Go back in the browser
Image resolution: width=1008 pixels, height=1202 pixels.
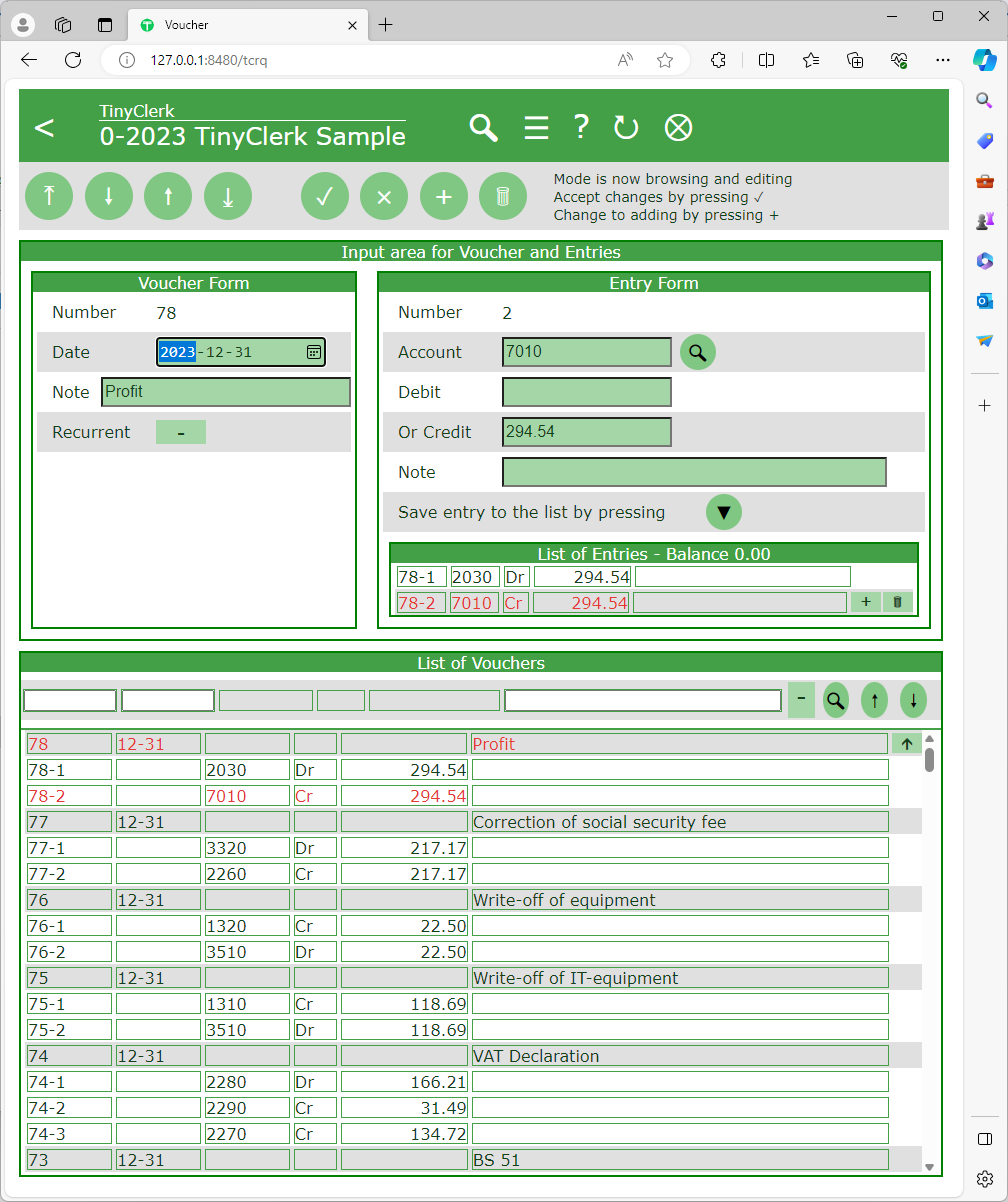(x=29, y=60)
